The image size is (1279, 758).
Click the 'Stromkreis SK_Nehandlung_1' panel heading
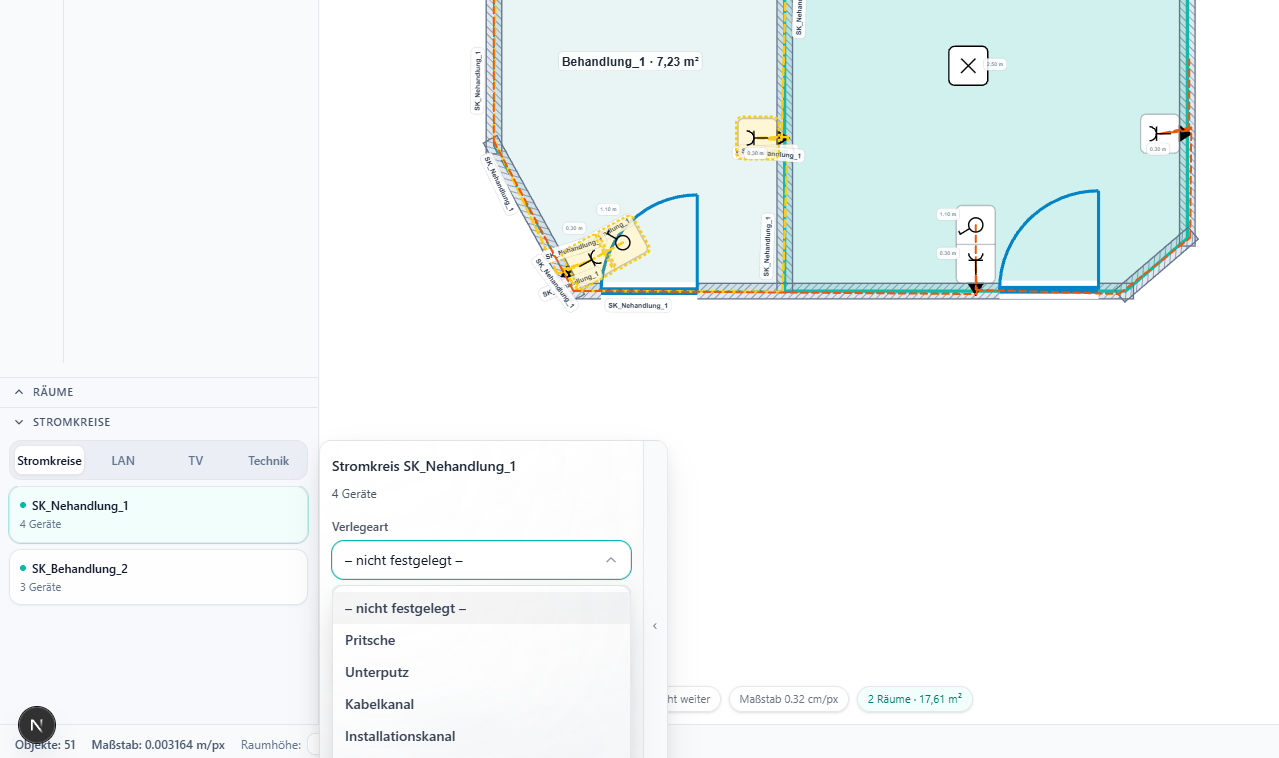[424, 466]
